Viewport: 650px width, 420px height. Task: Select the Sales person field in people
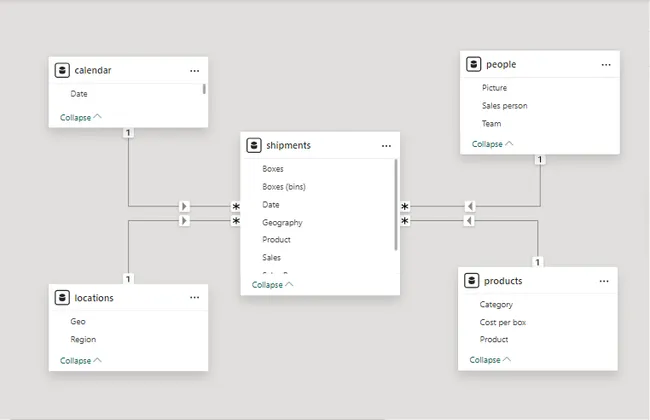(504, 106)
